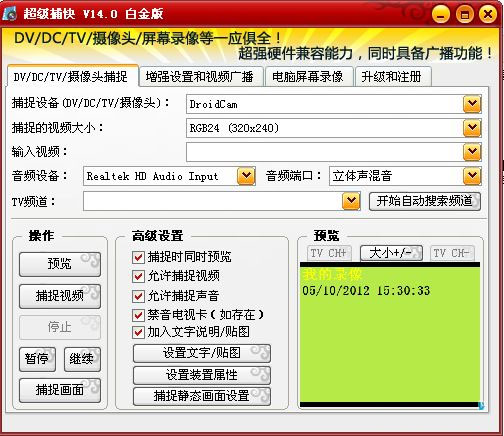
Task: Click the green preview video area
Action: pos(390,335)
